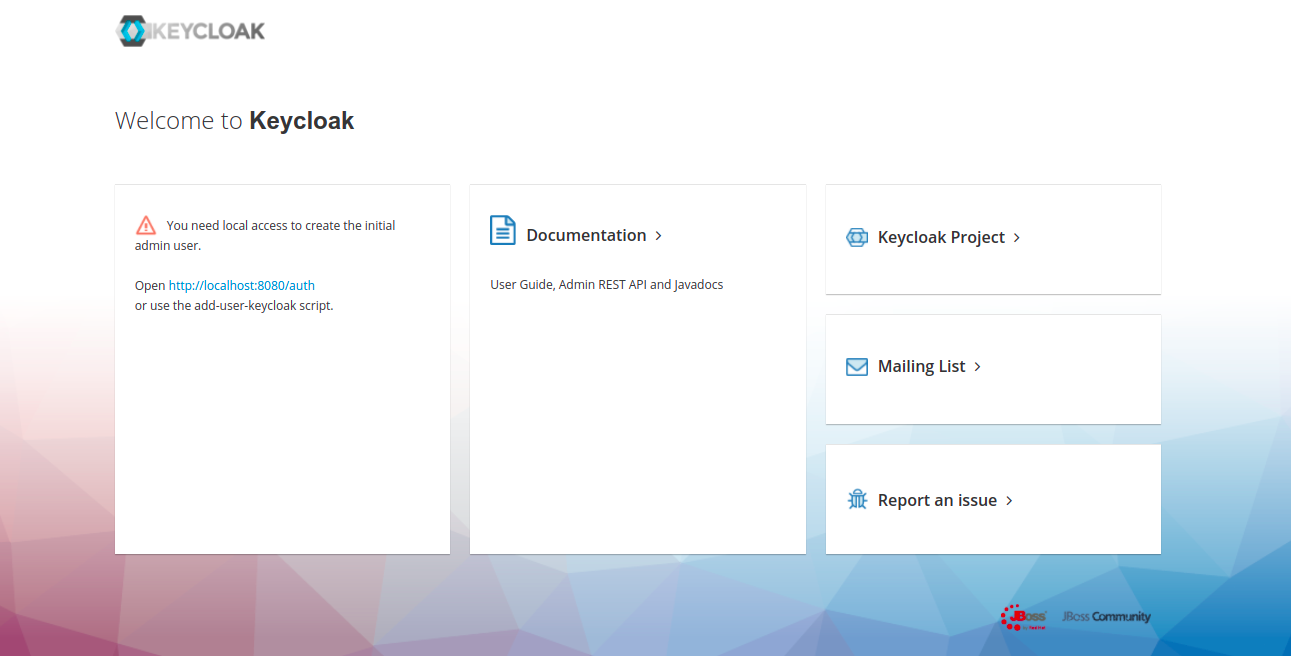Click 'or use the add-user-keycloak script.' text
This screenshot has width=1291, height=656.
tap(234, 306)
